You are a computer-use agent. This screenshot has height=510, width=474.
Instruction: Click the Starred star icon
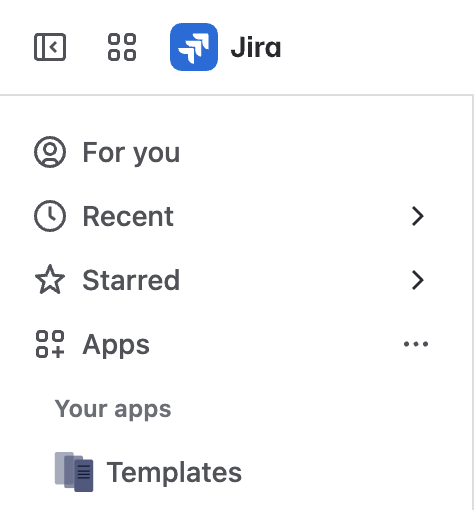[x=50, y=280]
